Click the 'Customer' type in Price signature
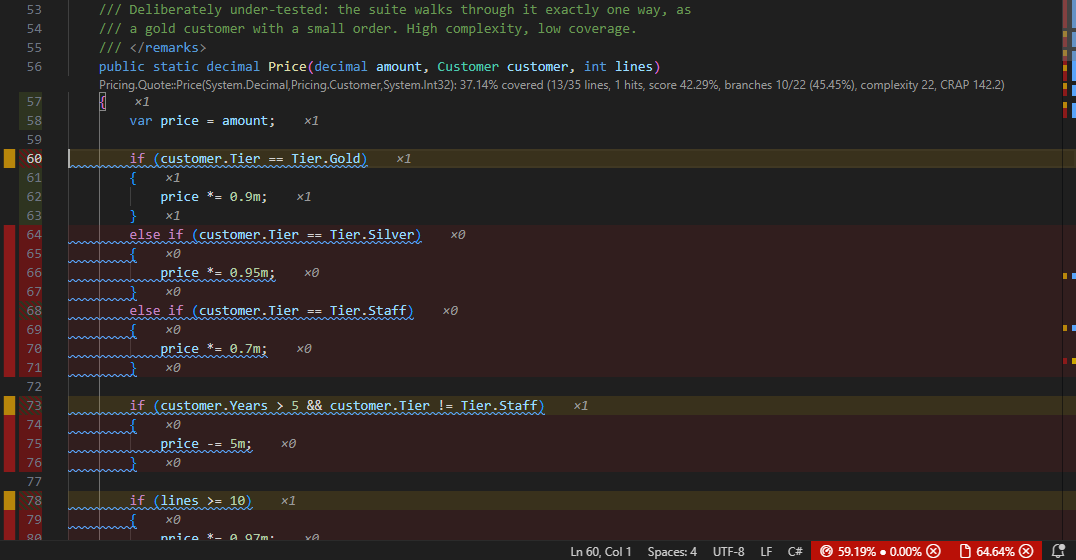The width and height of the screenshot is (1076, 560). click(468, 67)
